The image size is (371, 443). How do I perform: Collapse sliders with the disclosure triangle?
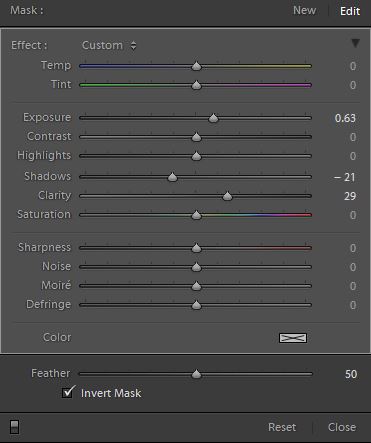[x=355, y=43]
